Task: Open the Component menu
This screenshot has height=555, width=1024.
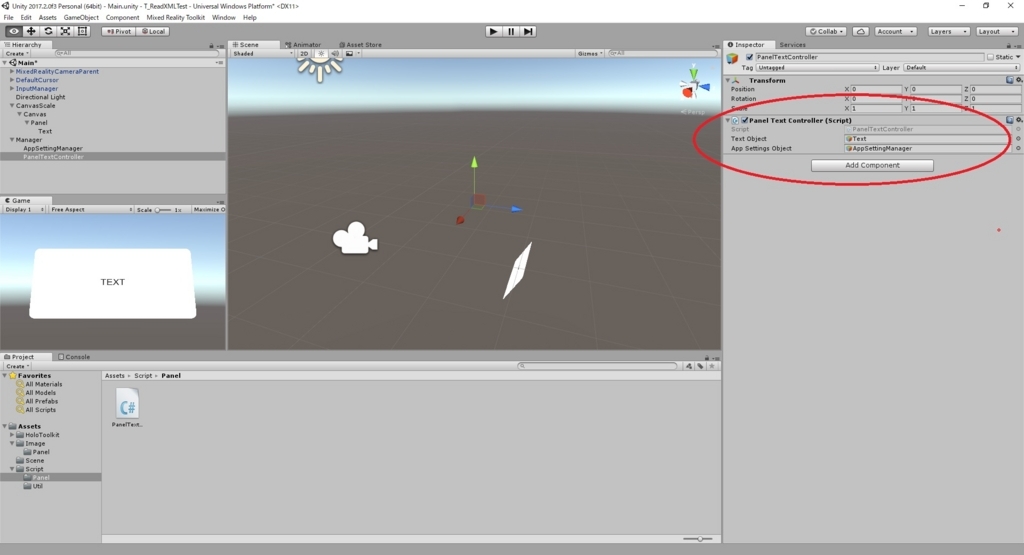Action: pyautogui.click(x=122, y=18)
